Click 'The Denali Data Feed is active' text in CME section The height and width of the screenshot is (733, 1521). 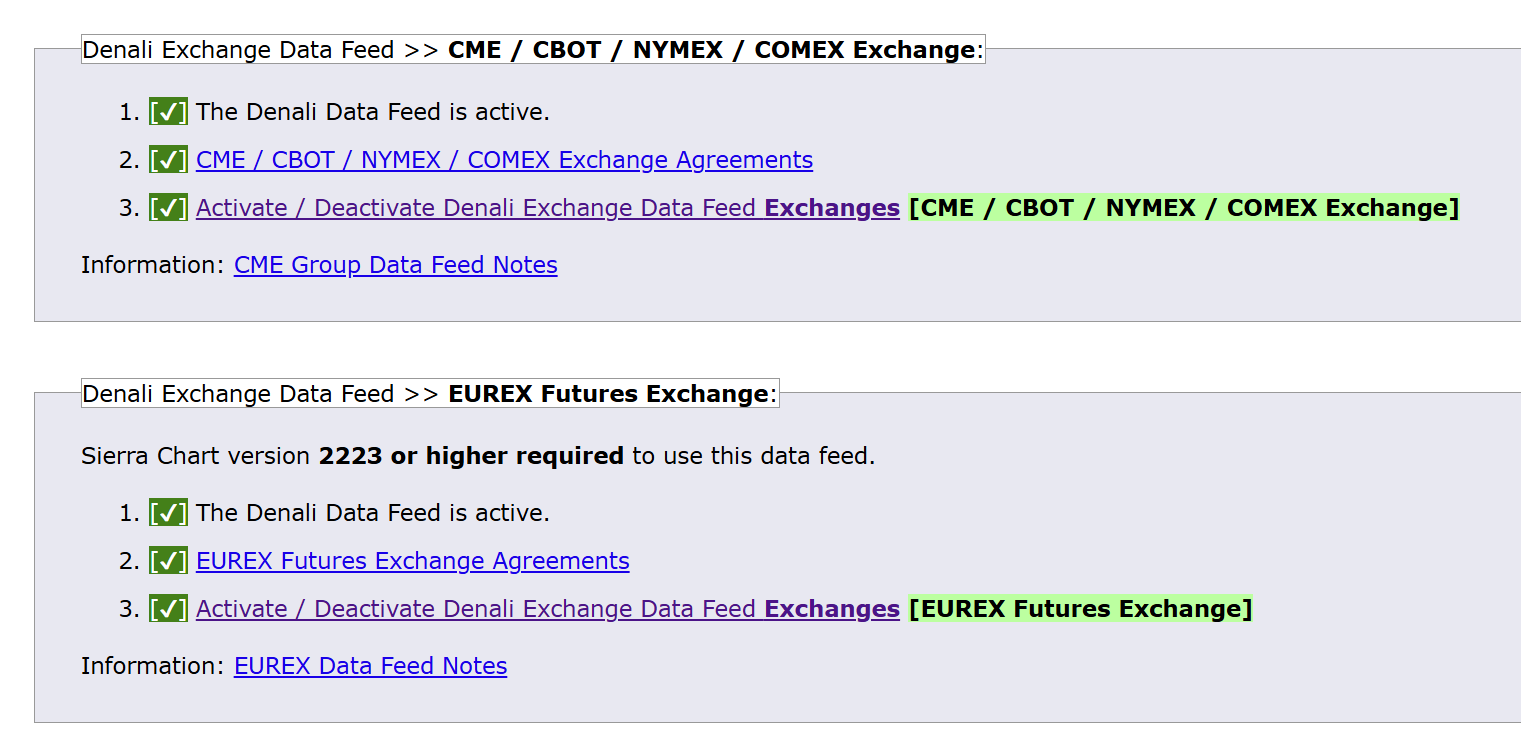(x=372, y=112)
